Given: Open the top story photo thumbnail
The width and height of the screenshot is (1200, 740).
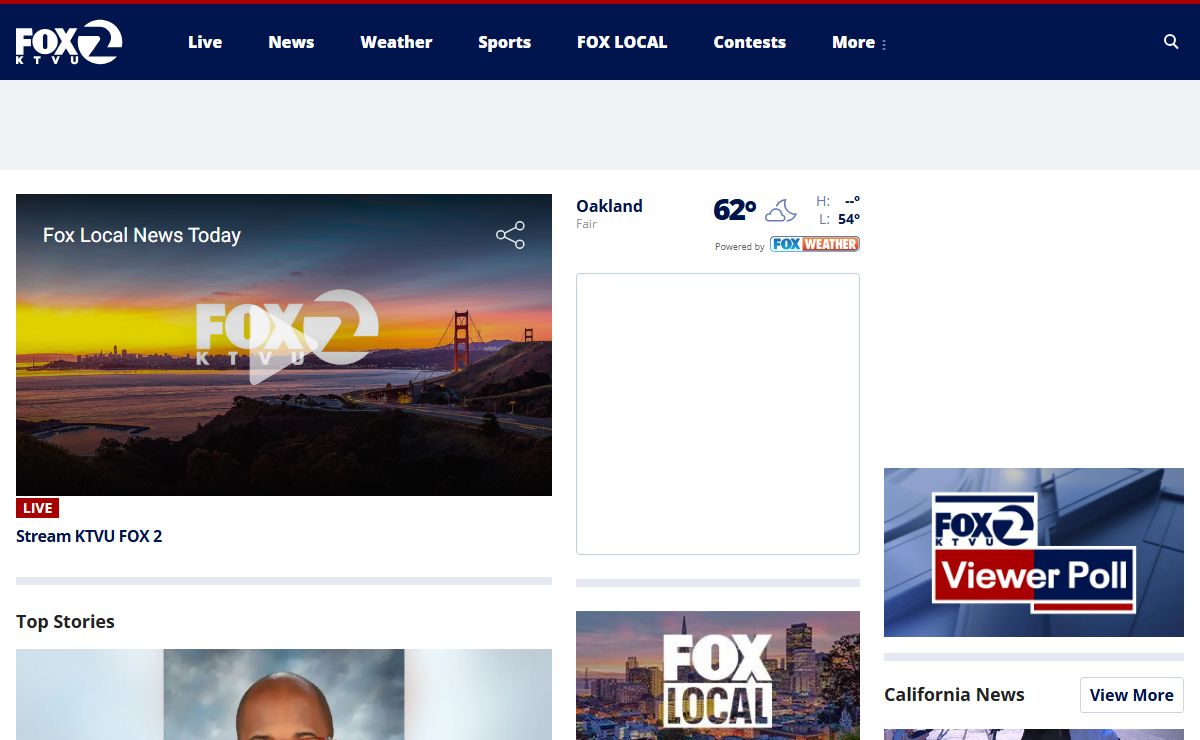Looking at the screenshot, I should (x=284, y=694).
